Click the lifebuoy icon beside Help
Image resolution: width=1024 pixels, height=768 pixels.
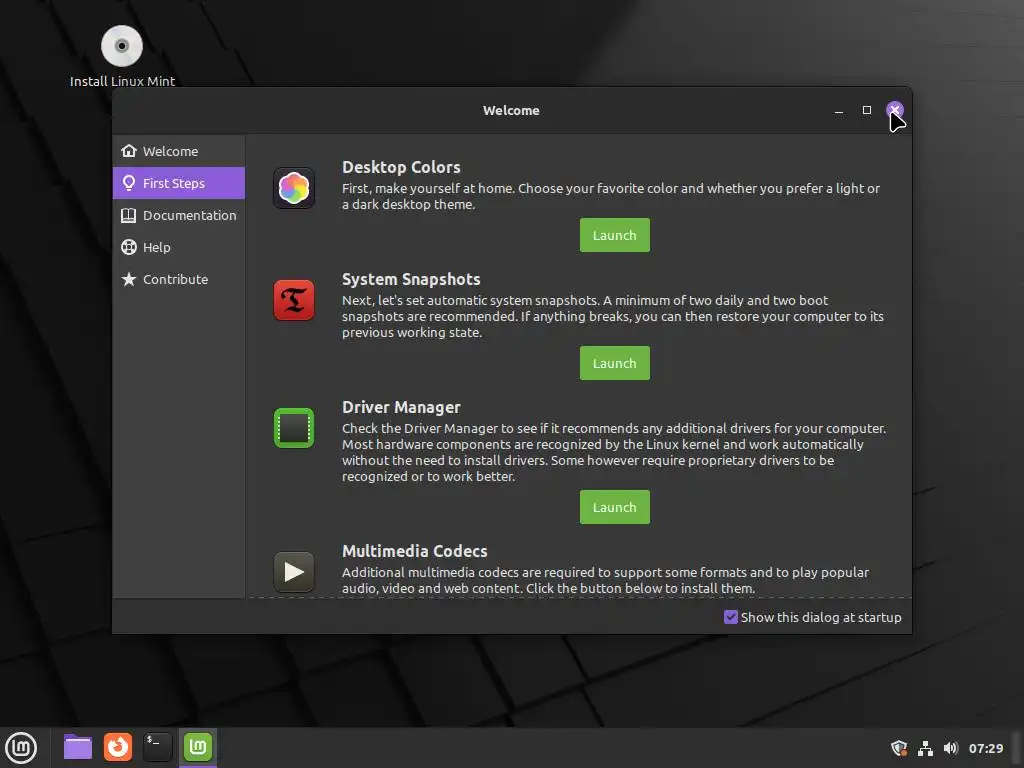(129, 247)
